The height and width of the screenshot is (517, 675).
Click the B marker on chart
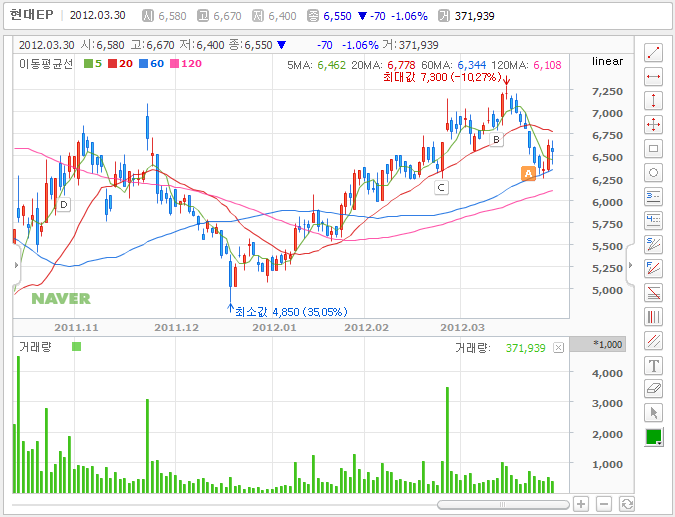pyautogui.click(x=496, y=139)
